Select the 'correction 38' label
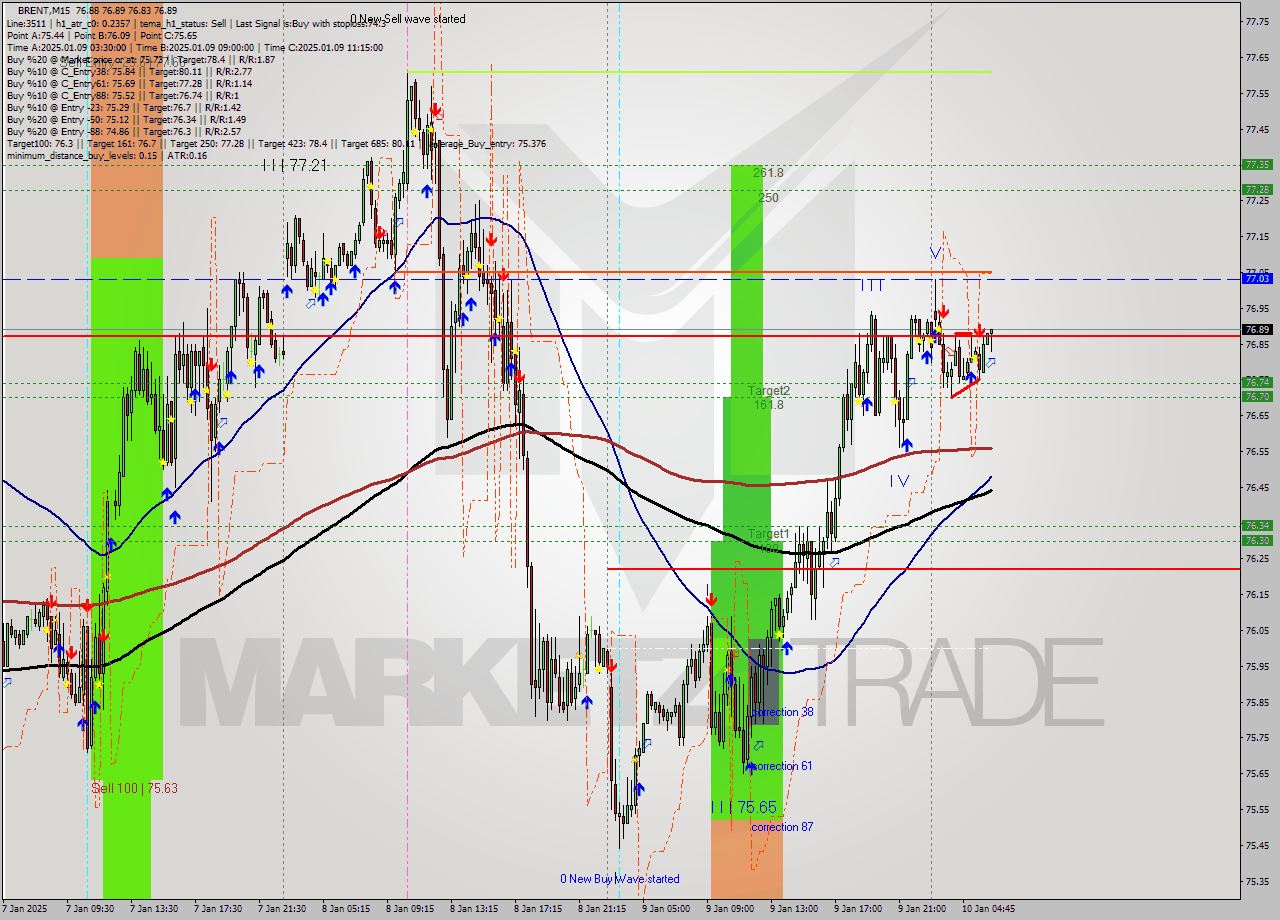Screen dimensions: 1280x920 [x=782, y=713]
